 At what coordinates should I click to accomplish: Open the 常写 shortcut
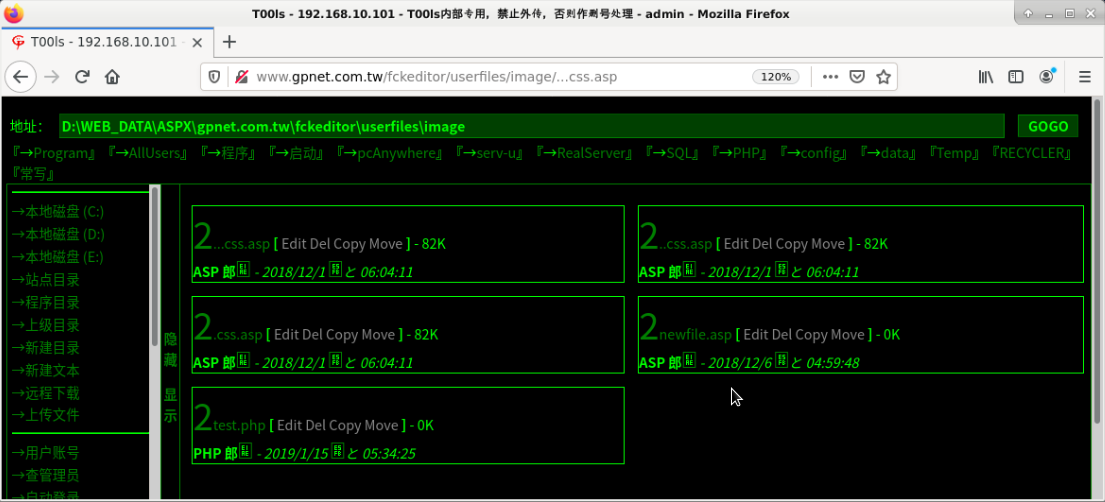coord(33,173)
